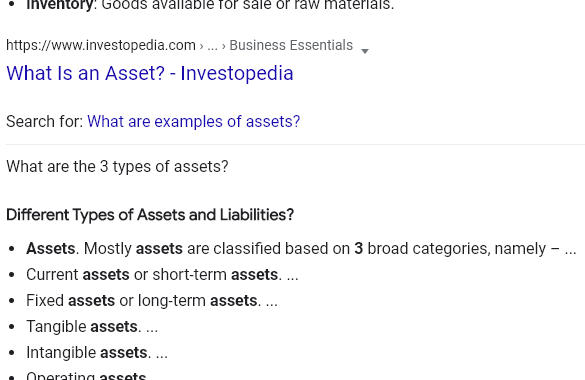Click the 'Search for:' label
This screenshot has width=585, height=380.
(x=45, y=122)
